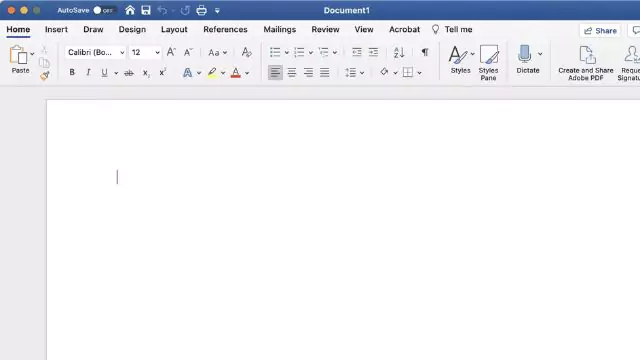Apply superscript formatting
The image size is (640, 360).
162,72
